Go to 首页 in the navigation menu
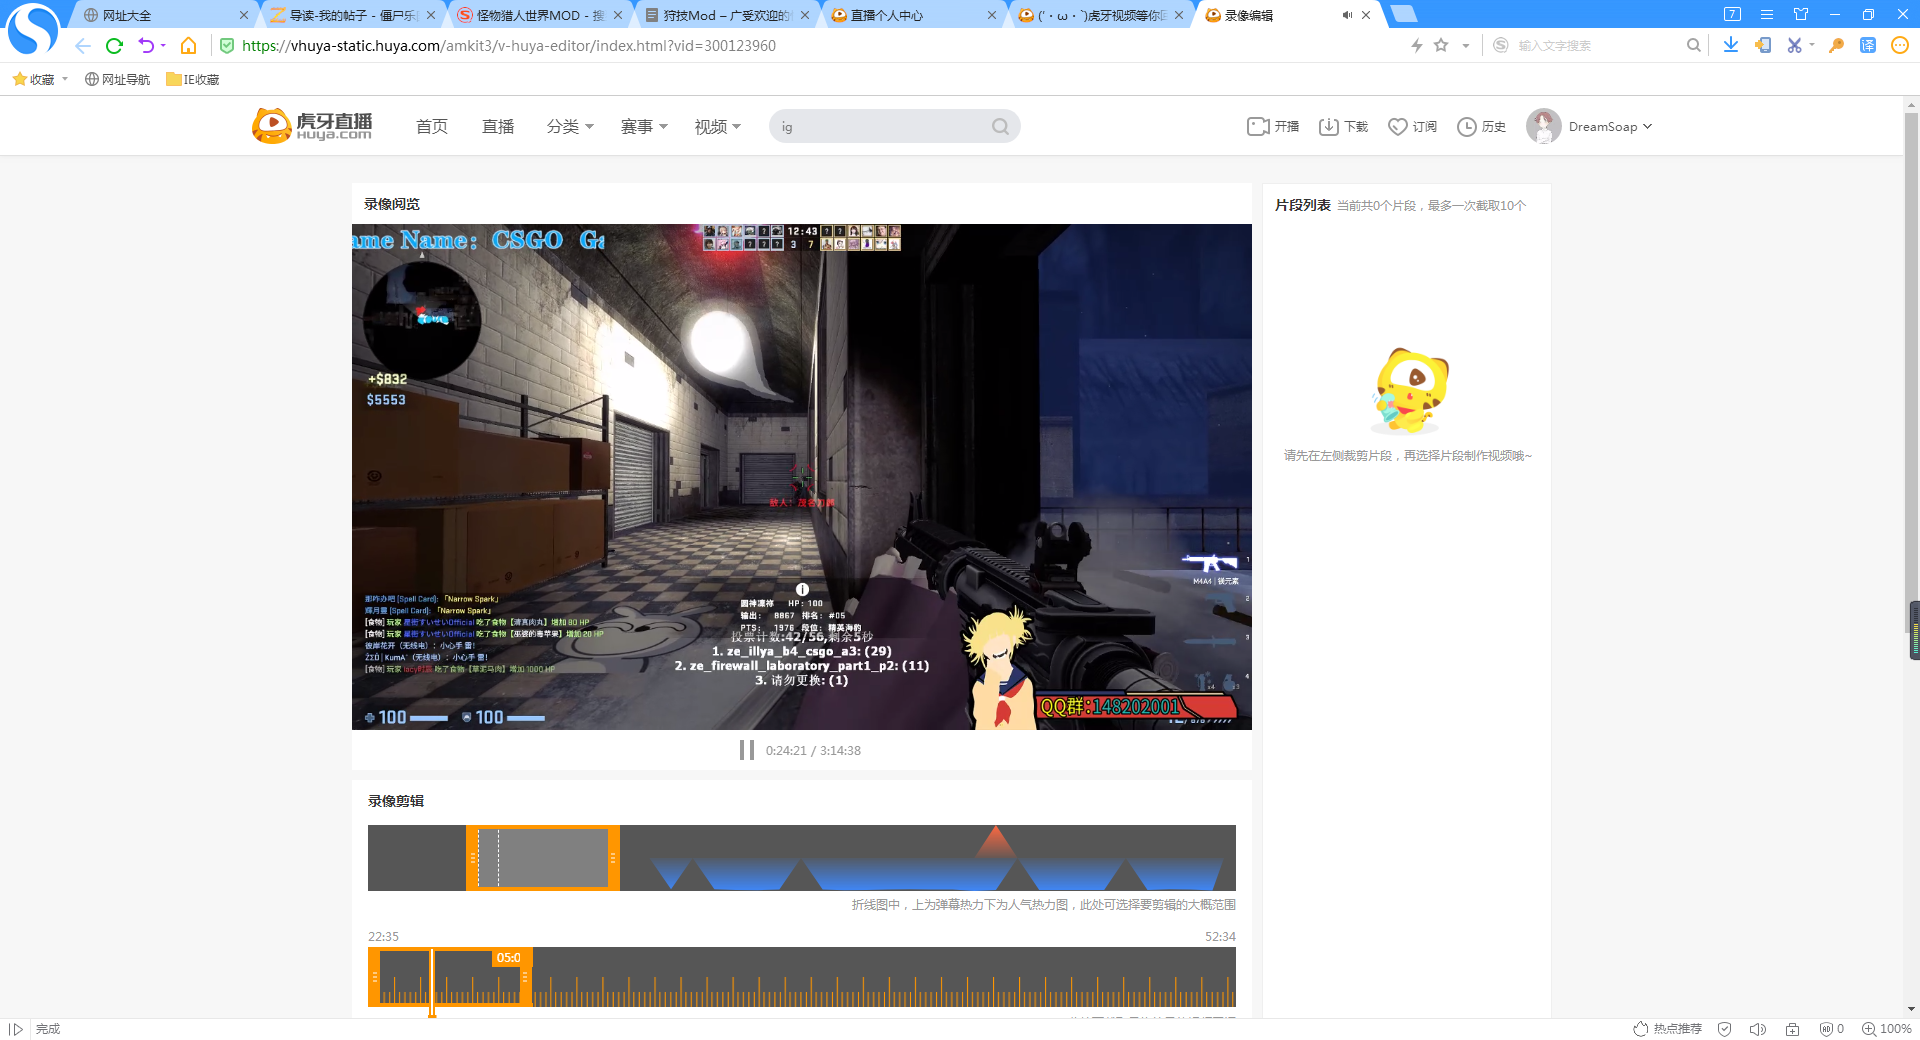The width and height of the screenshot is (1920, 1040). [432, 126]
